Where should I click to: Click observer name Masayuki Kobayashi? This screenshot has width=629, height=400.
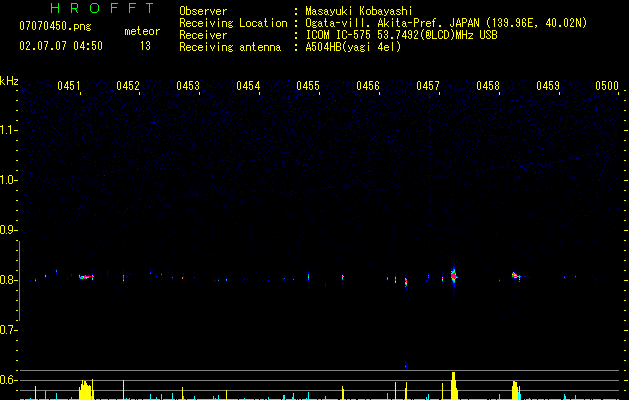[359, 11]
